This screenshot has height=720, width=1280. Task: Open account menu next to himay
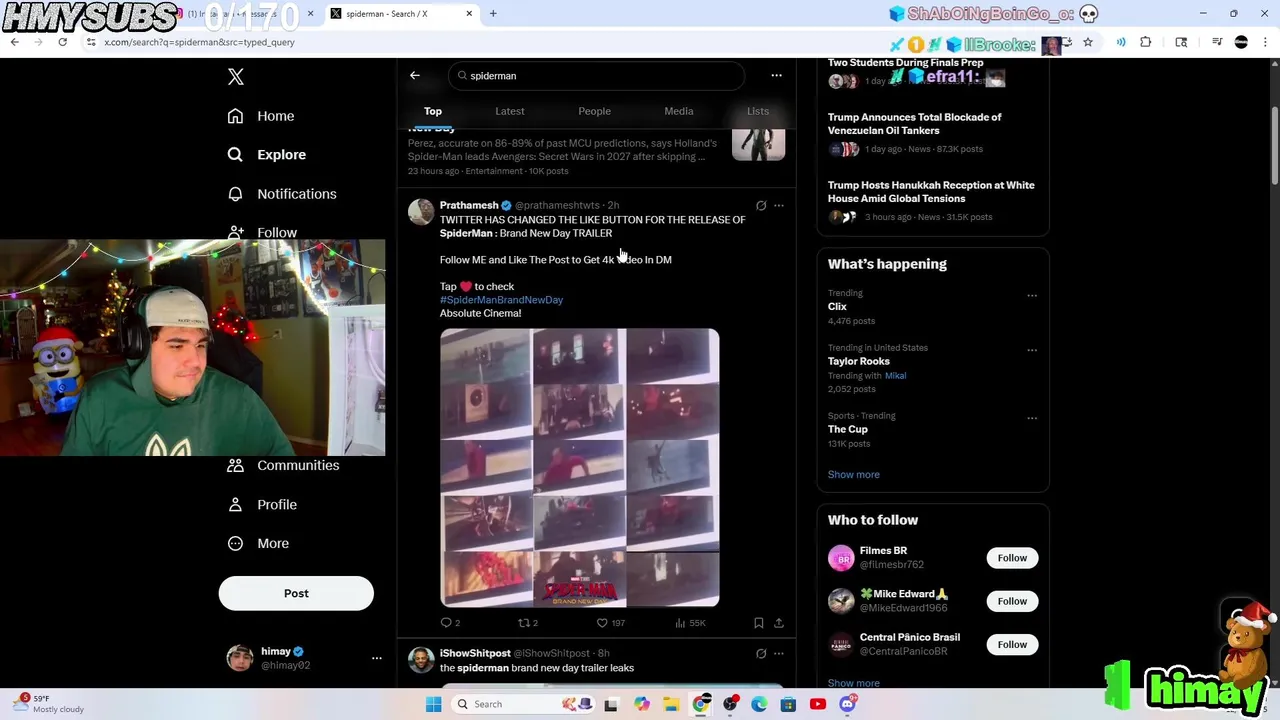click(x=377, y=658)
